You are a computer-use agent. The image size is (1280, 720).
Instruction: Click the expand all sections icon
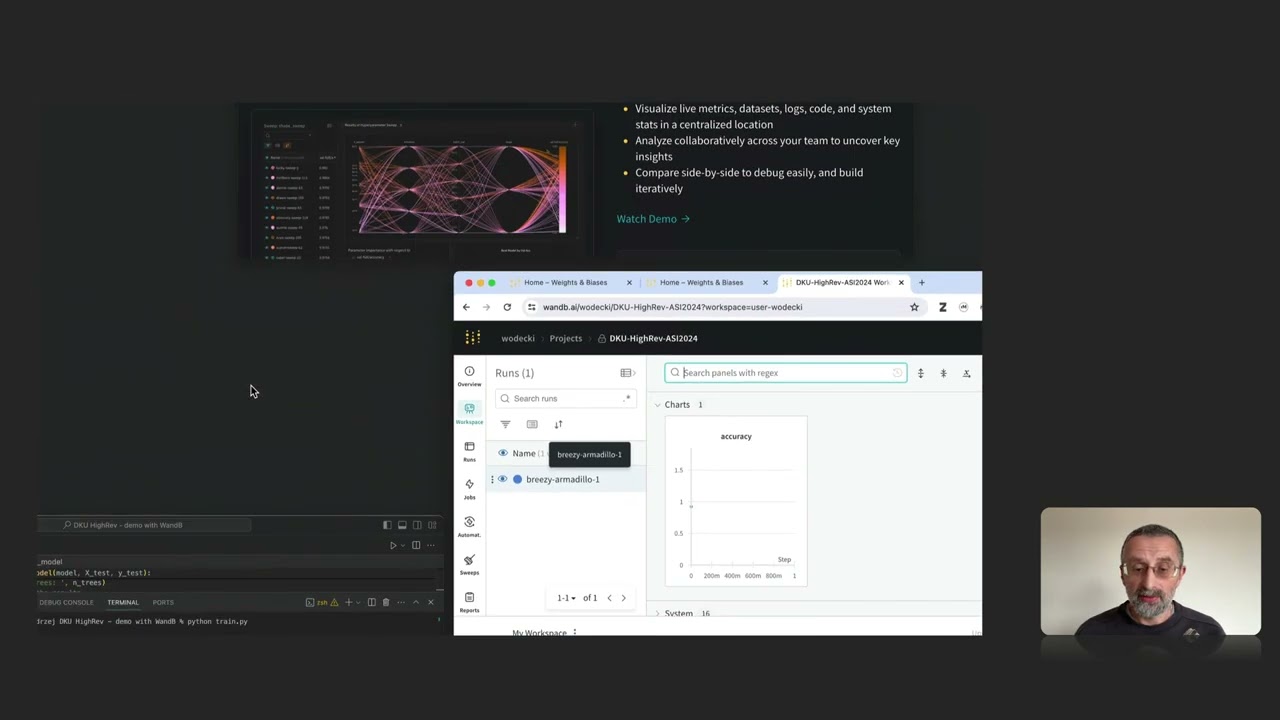pos(921,373)
